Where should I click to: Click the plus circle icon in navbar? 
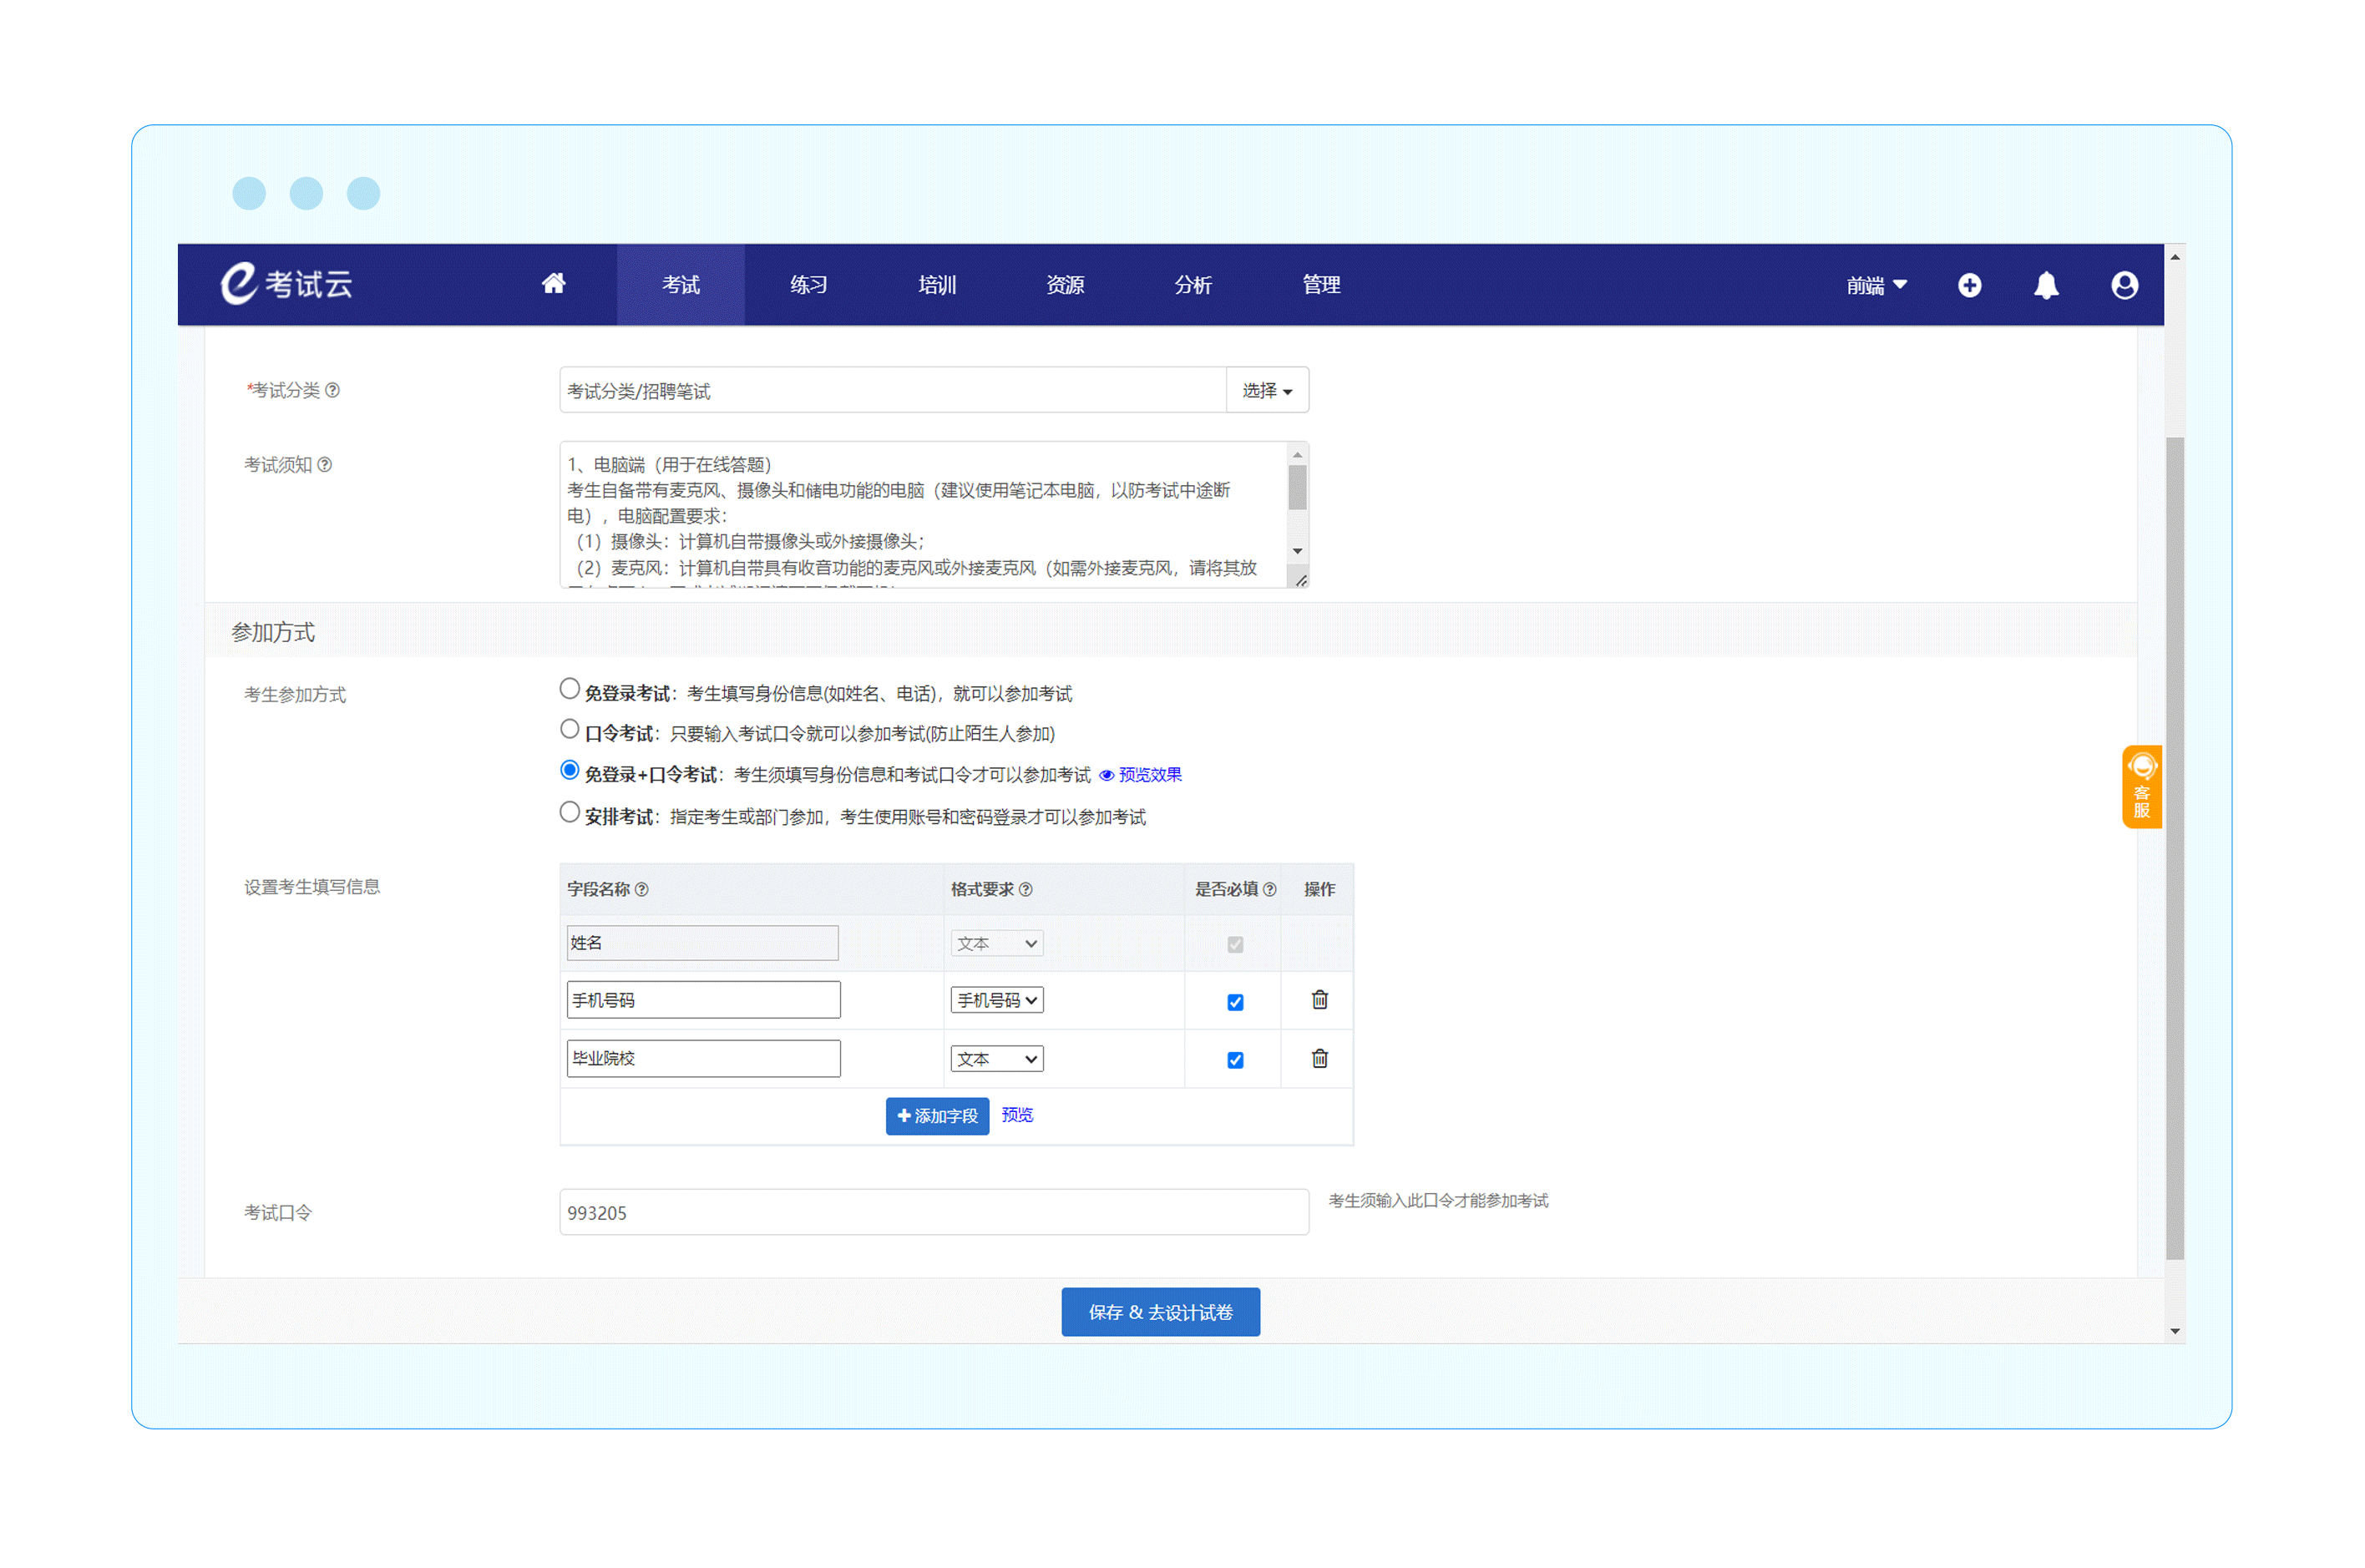coord(1968,286)
